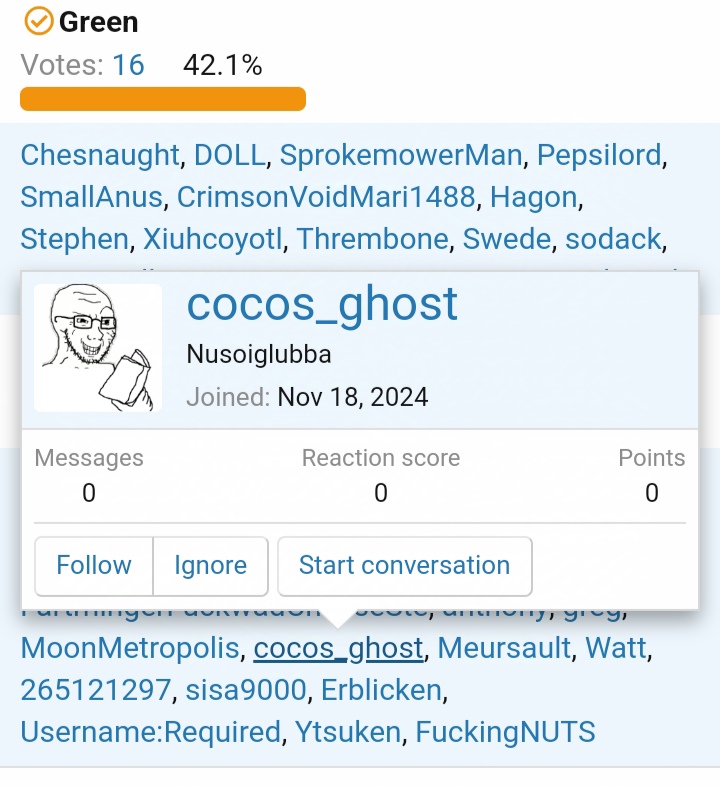Screen dimensions: 720x786
Task: Open the 265121297 user link
Action: [x=96, y=690]
